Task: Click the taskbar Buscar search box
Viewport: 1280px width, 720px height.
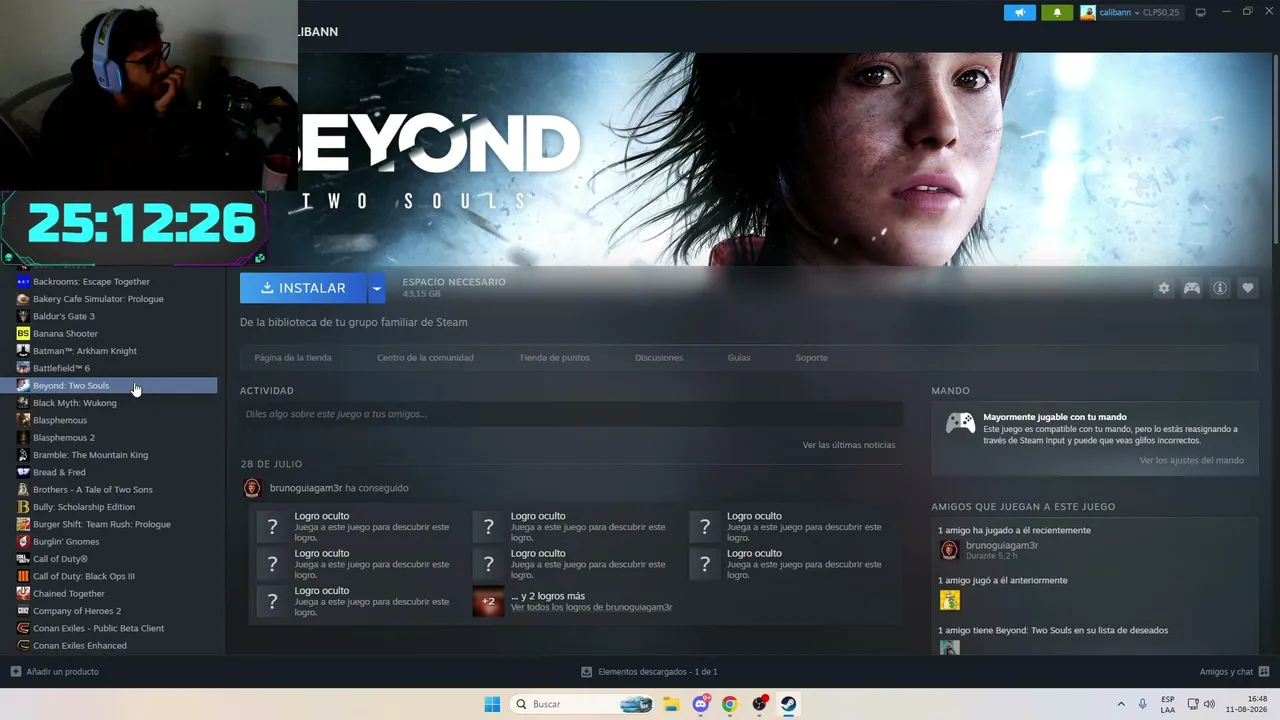Action: click(x=583, y=704)
